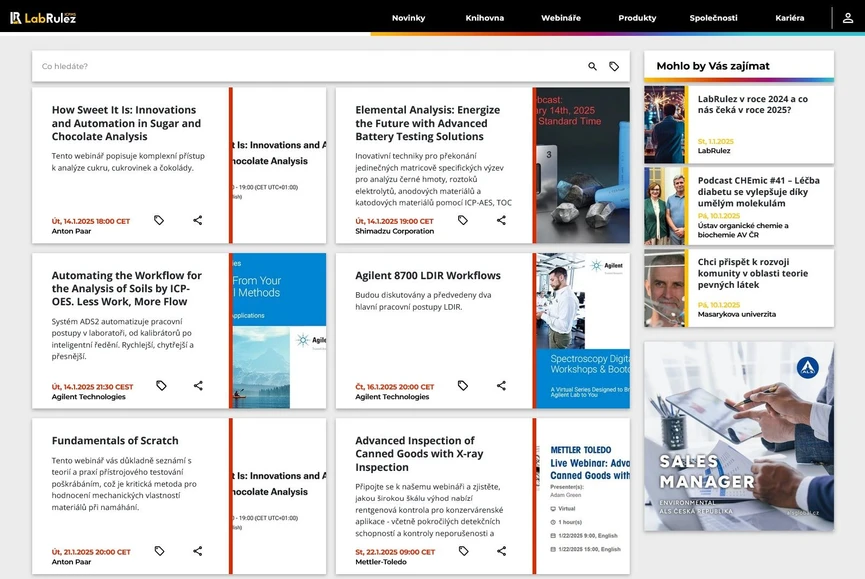Viewport: 865px width, 579px height.
Task: Click the battery image on Elemental Analysis card
Action: pos(583,165)
